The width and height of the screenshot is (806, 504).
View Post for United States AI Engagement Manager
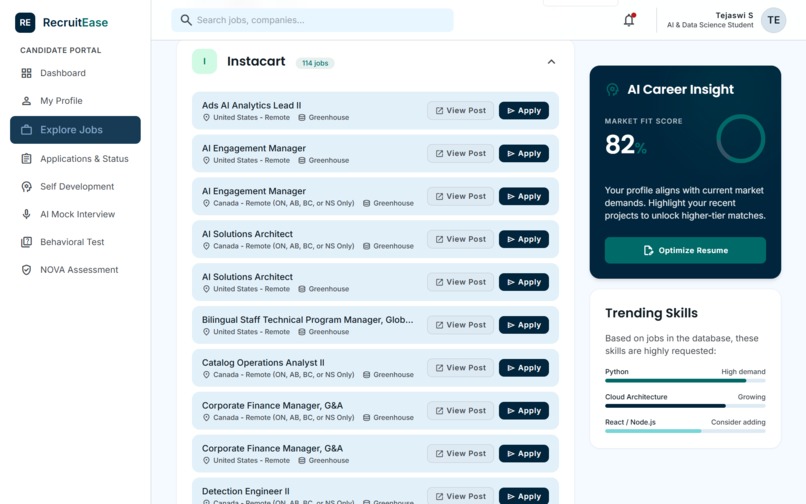(461, 153)
